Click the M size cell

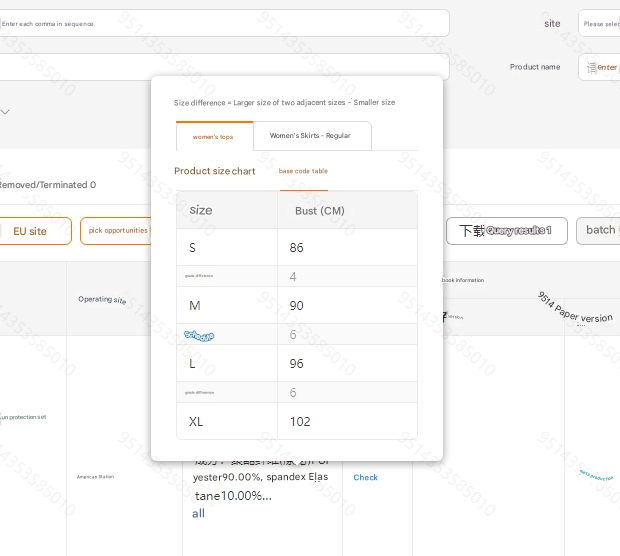[x=227, y=305]
